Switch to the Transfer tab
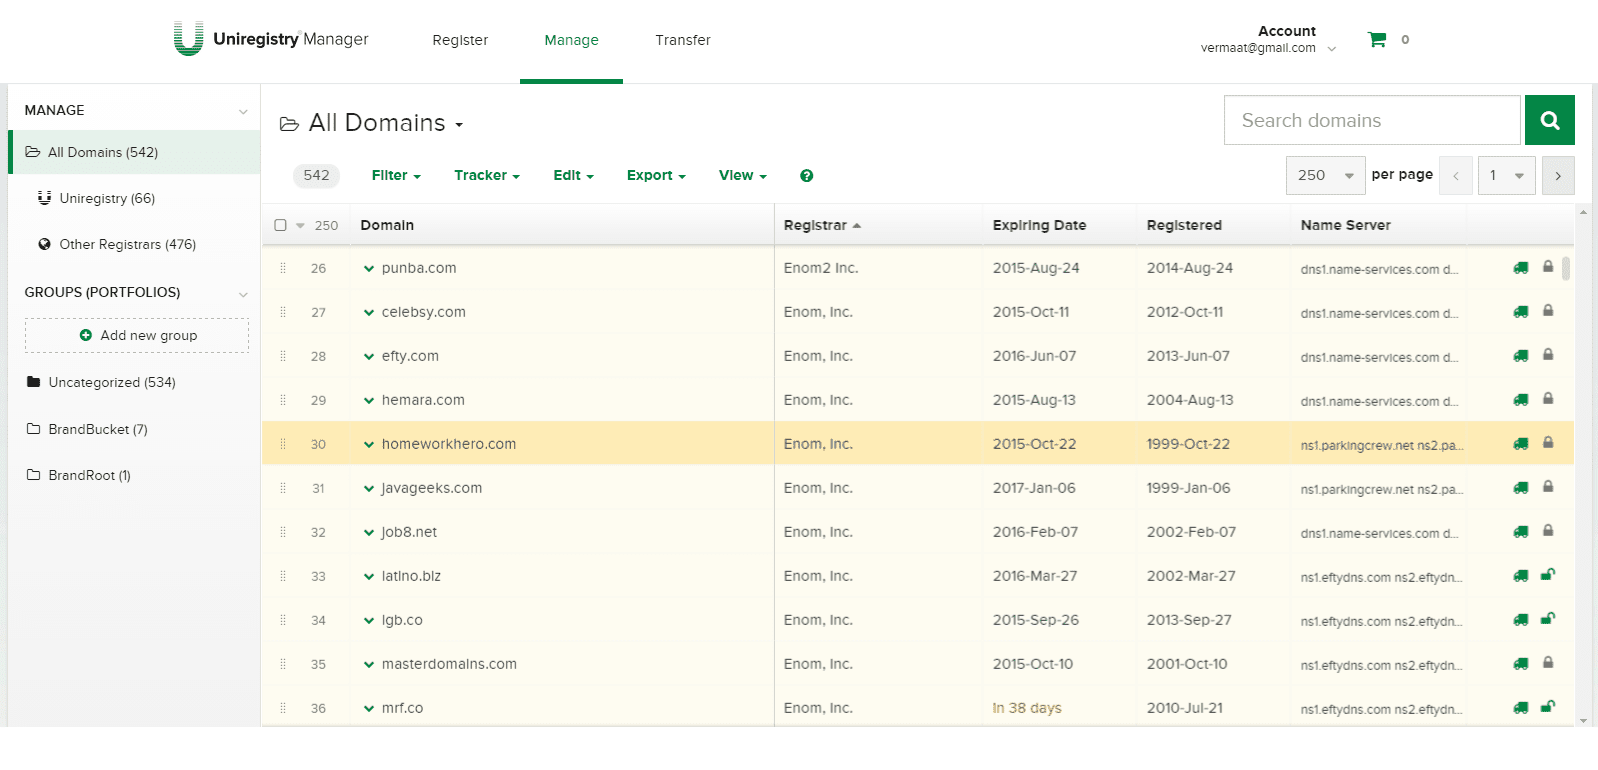The height and width of the screenshot is (770, 1598). coord(683,40)
